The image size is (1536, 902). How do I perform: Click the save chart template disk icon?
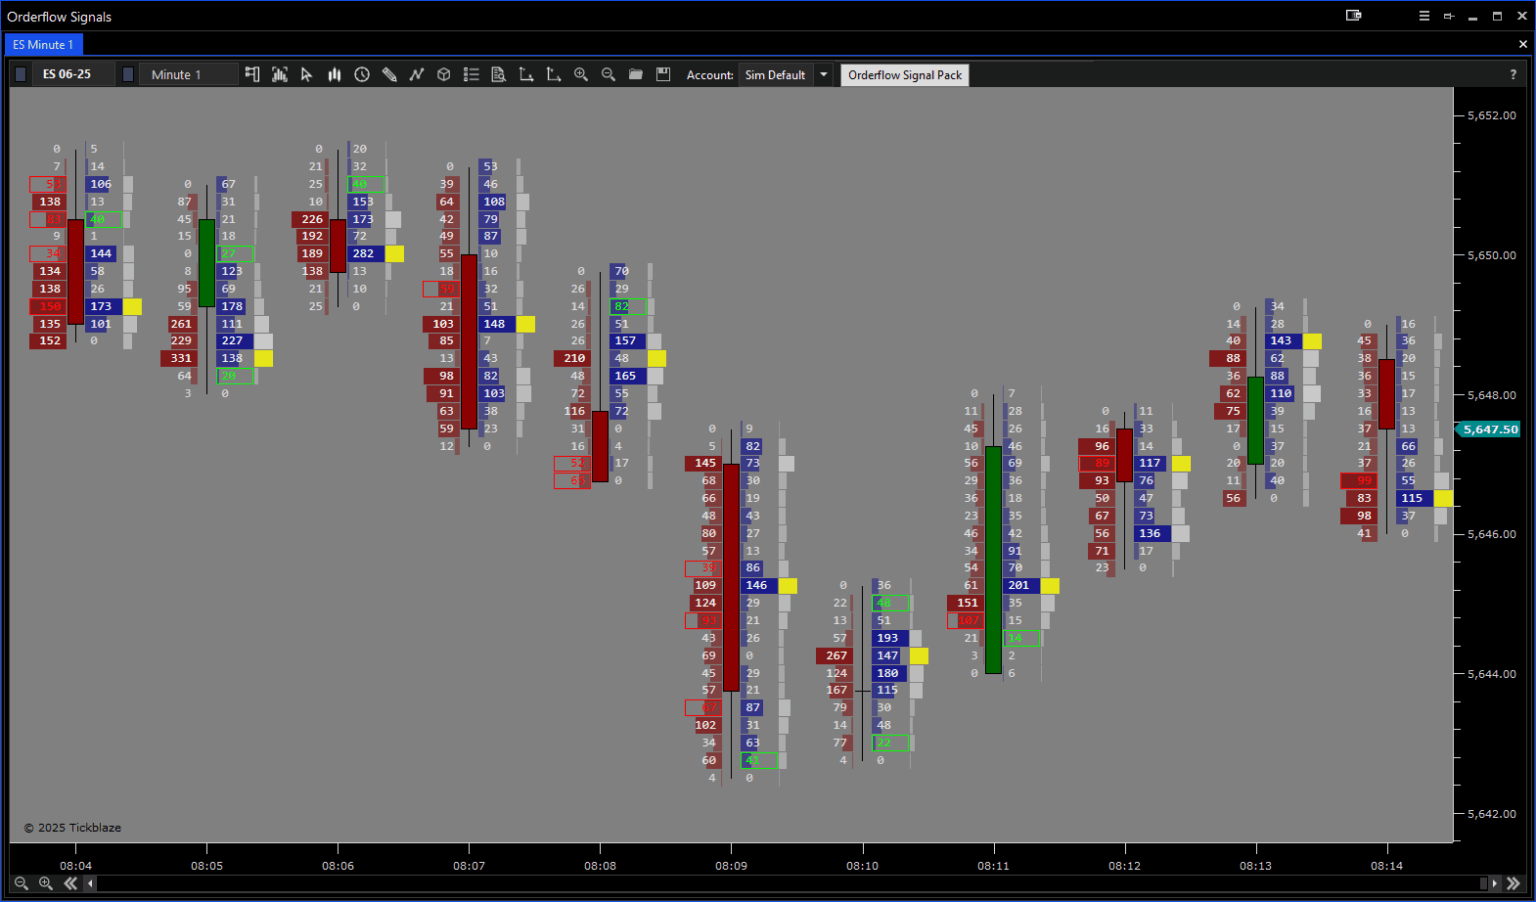(x=663, y=74)
